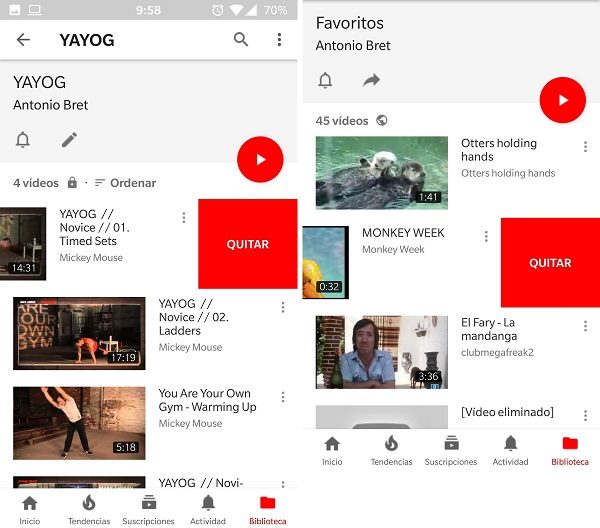
Task: Open Actividad tab in right screen
Action: tap(510, 450)
